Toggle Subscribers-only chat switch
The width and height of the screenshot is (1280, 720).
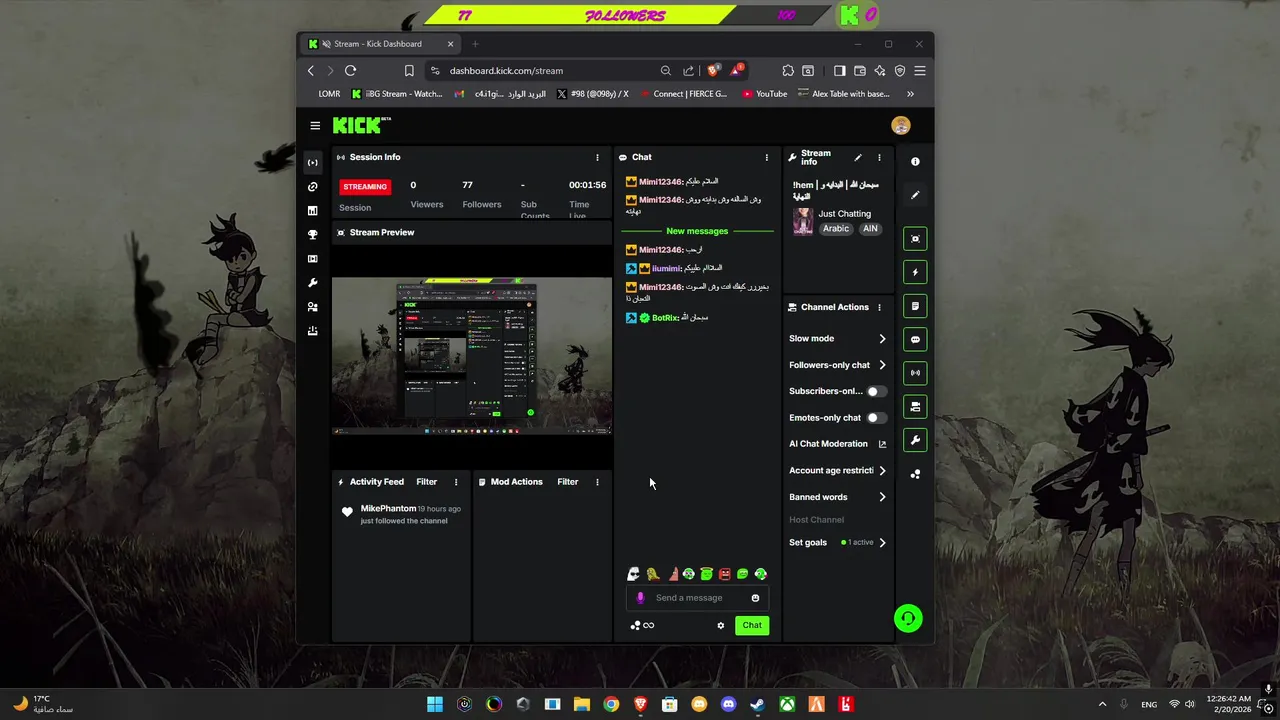pos(876,391)
